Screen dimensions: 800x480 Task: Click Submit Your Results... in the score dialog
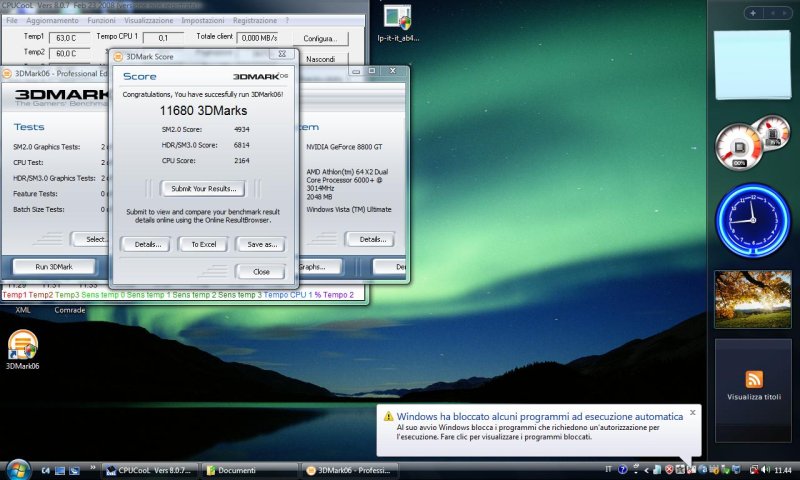[x=203, y=189]
